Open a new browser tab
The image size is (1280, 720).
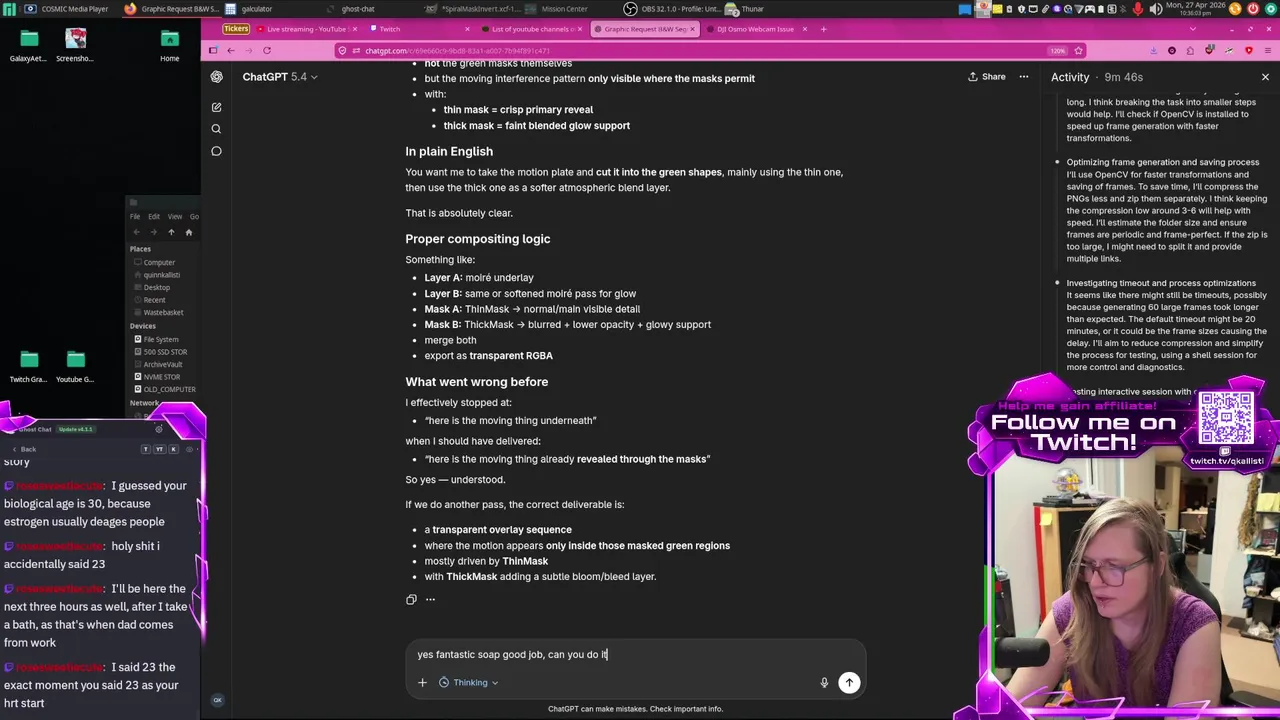click(823, 29)
